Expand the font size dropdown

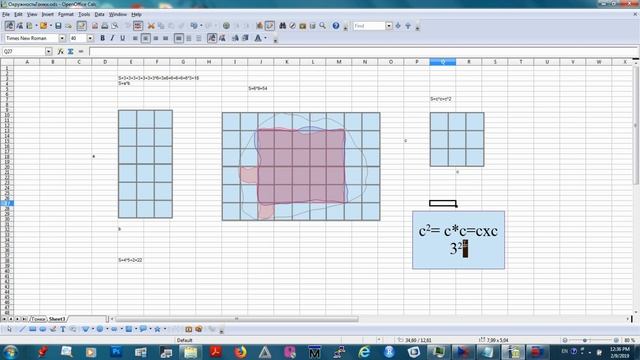point(90,38)
